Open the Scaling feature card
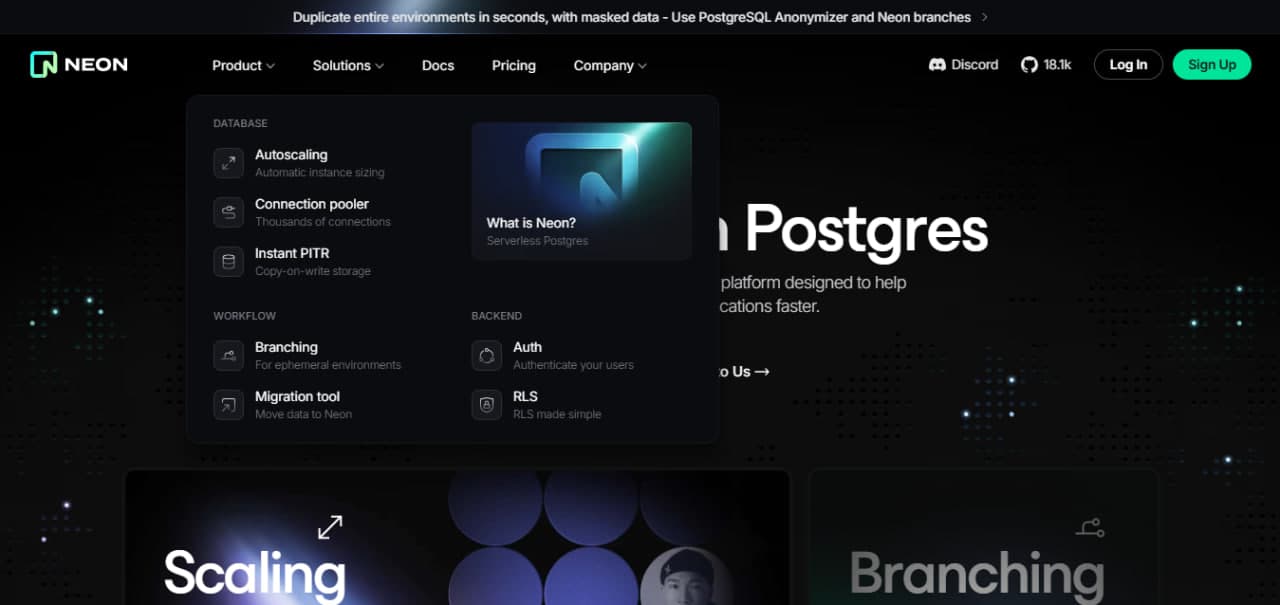This screenshot has height=605, width=1280. pyautogui.click(x=457, y=537)
